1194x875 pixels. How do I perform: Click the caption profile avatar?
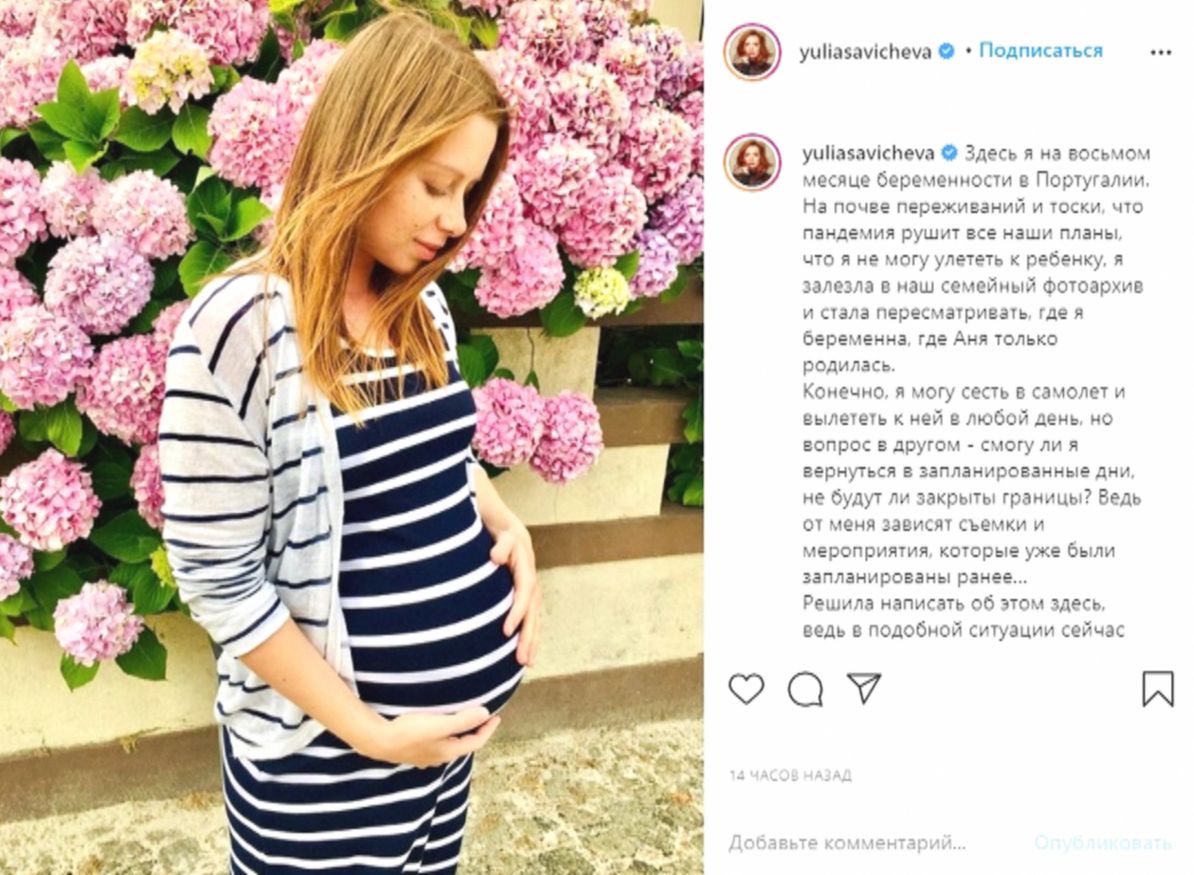click(x=752, y=162)
